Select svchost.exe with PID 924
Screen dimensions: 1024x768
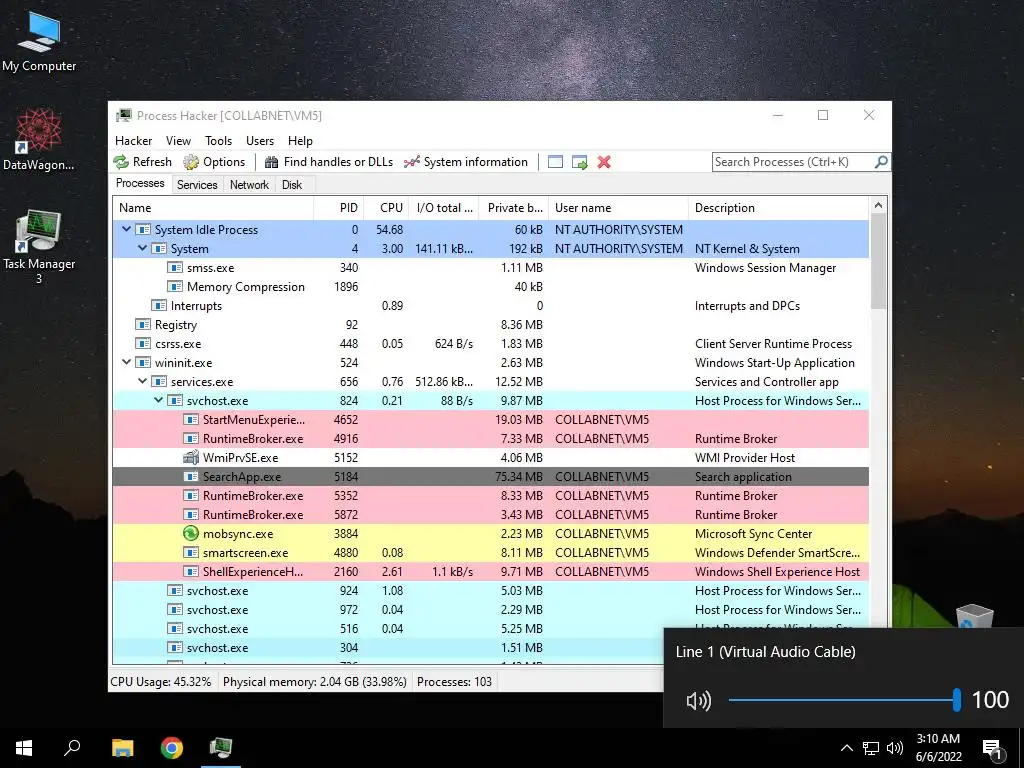point(490,590)
